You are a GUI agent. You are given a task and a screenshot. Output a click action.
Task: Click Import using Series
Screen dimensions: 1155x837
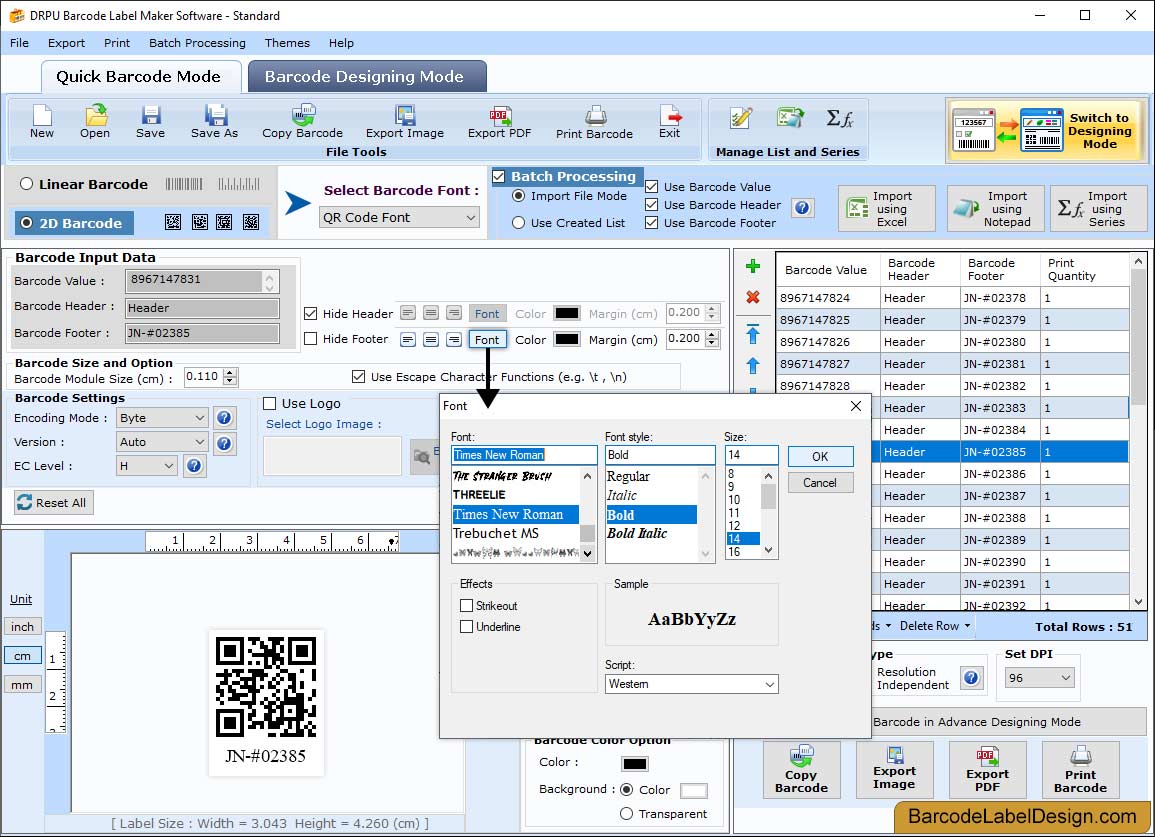click(1098, 209)
